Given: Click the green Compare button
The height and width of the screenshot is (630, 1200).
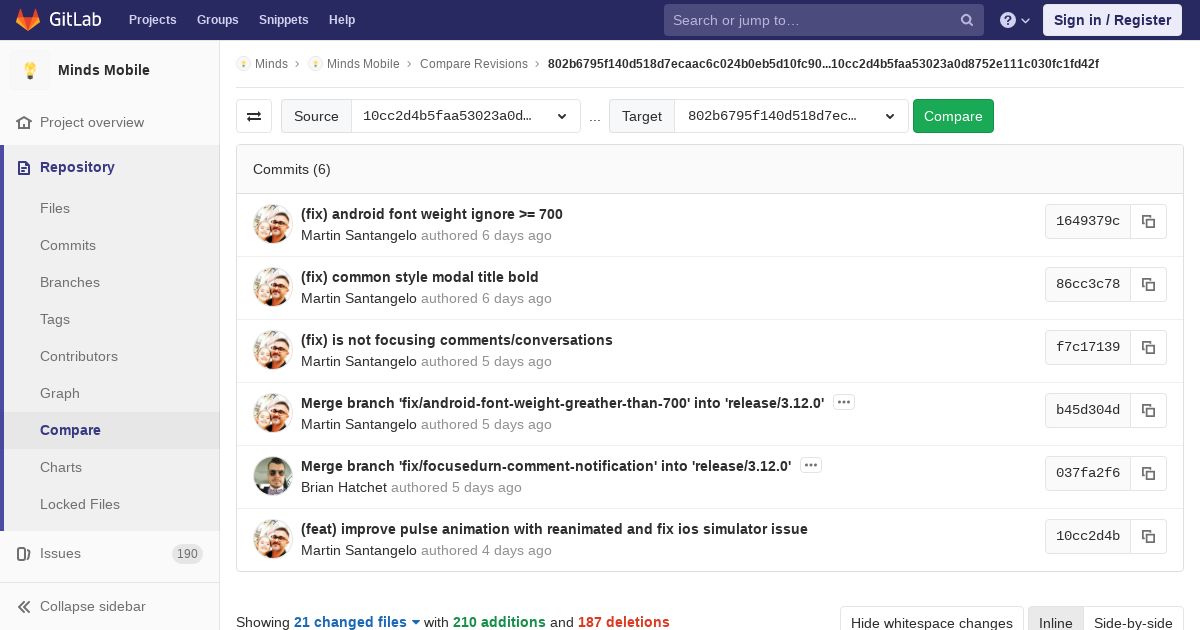Looking at the screenshot, I should [x=952, y=116].
